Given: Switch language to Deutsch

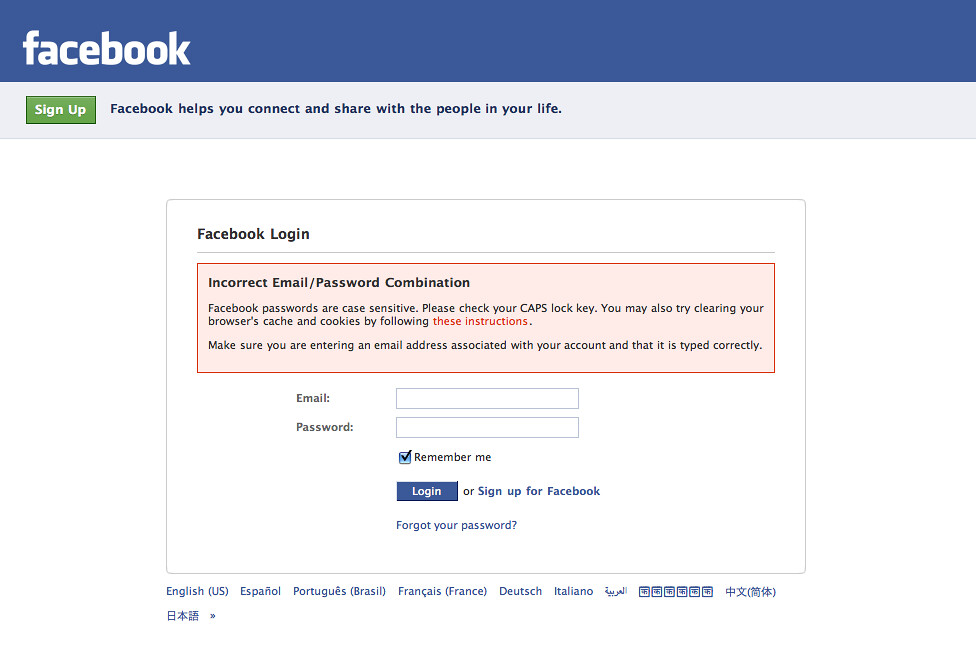Looking at the screenshot, I should (520, 591).
